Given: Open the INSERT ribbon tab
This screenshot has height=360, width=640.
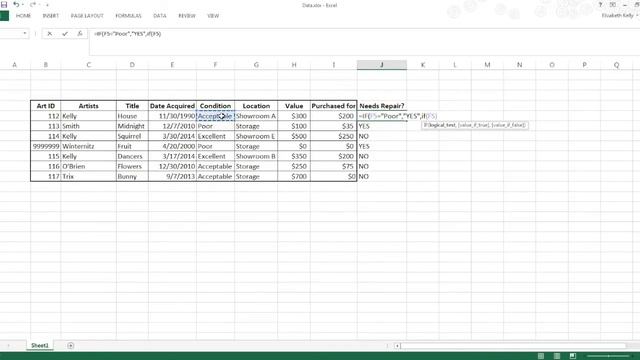Looking at the screenshot, I should coord(51,16).
